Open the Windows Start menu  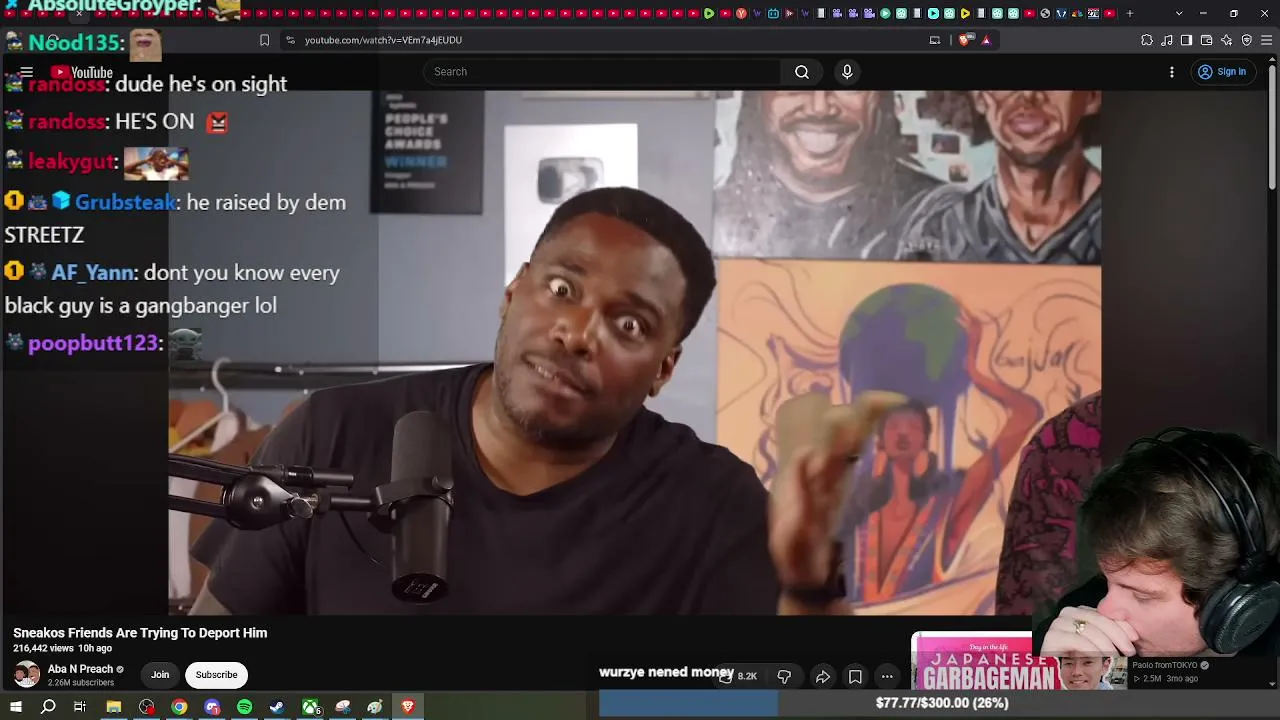pyautogui.click(x=16, y=707)
